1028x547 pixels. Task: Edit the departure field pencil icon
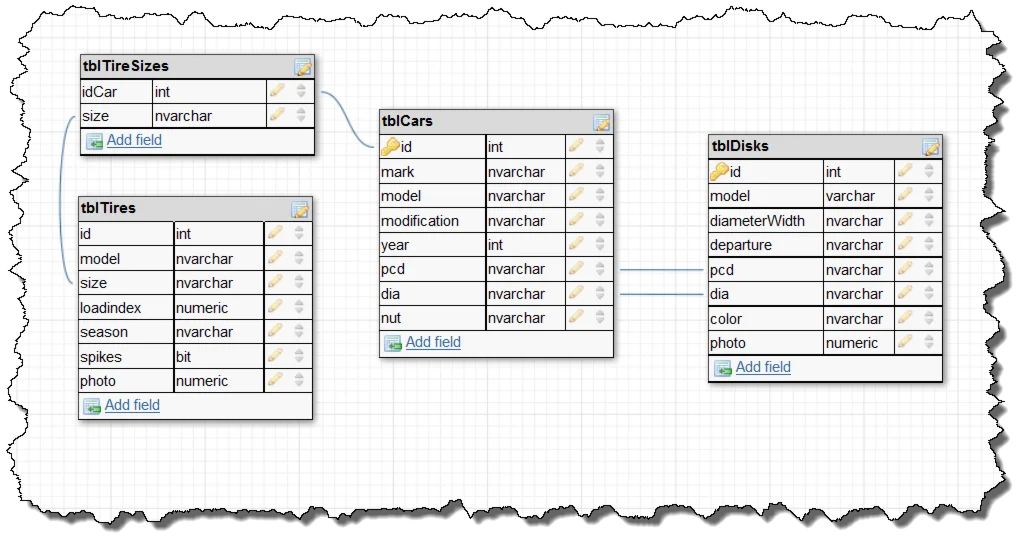point(905,244)
